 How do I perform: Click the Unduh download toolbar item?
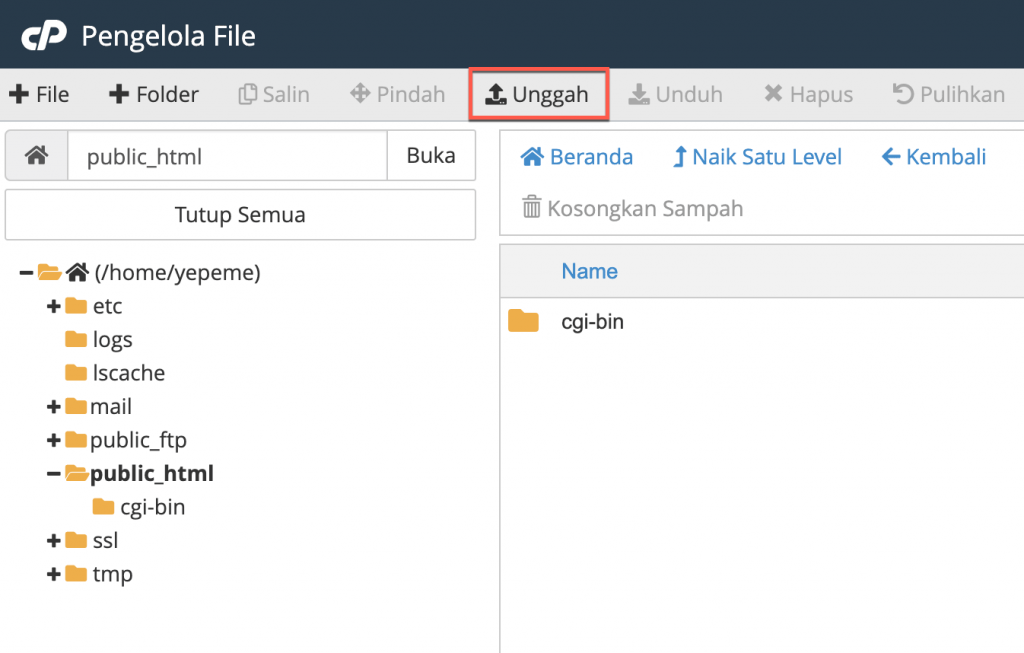676,95
